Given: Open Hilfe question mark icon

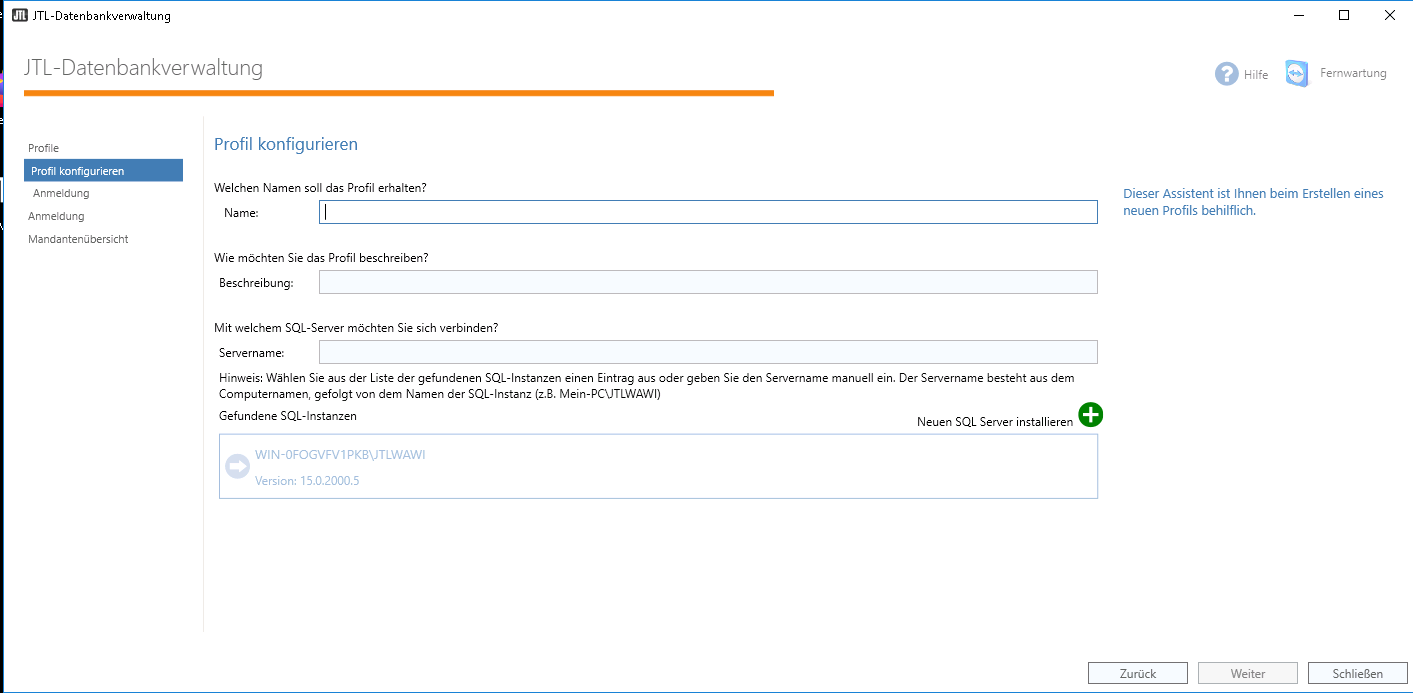Looking at the screenshot, I should click(x=1226, y=74).
